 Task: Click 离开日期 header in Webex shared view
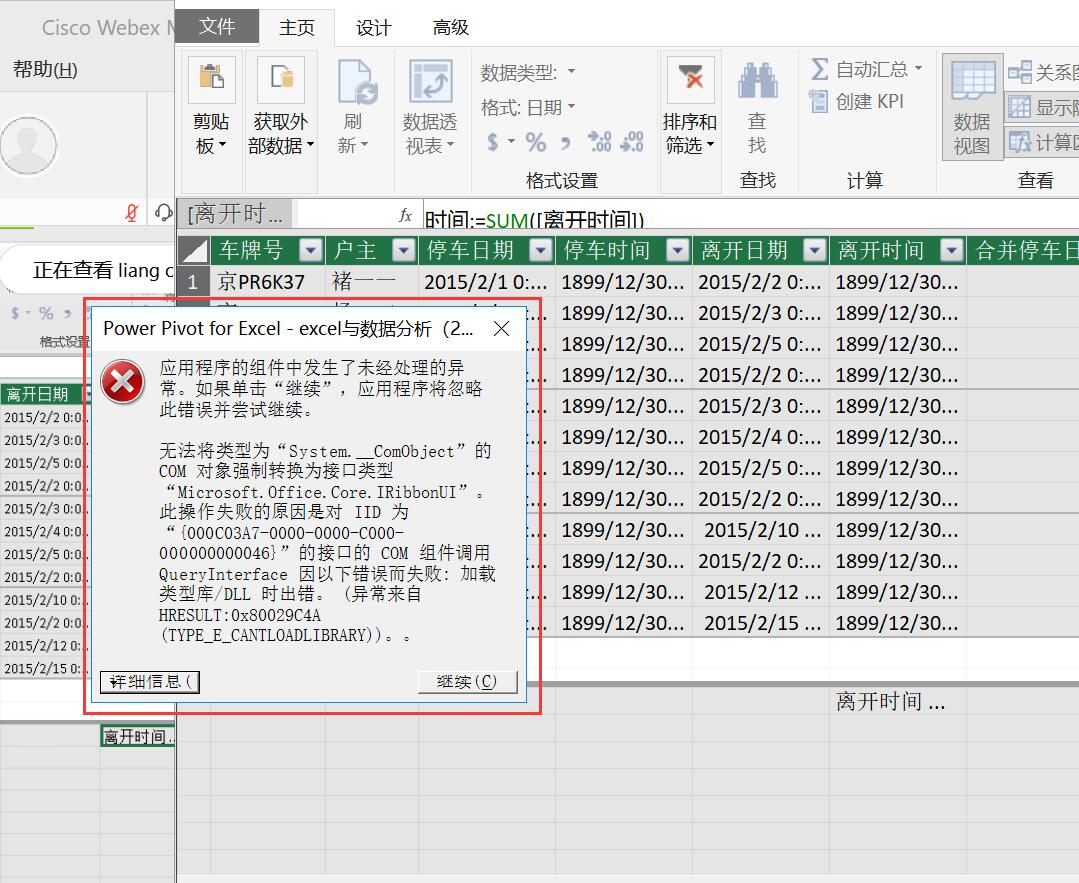pyautogui.click(x=38, y=394)
